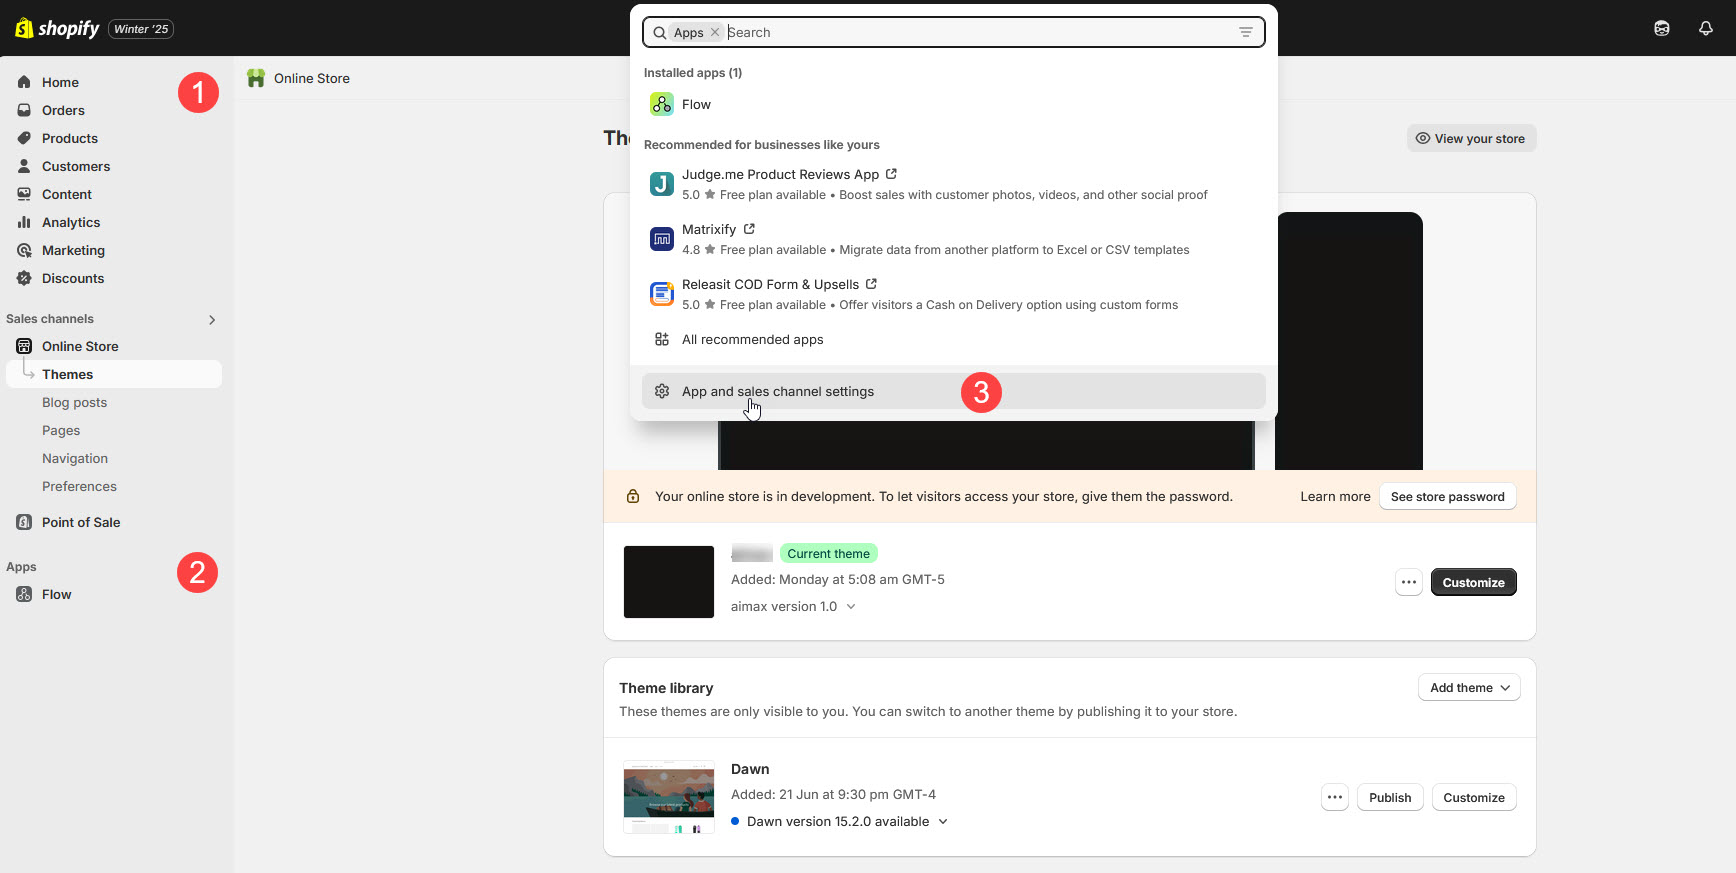The image size is (1736, 873).
Task: Click the Current theme badge
Action: click(828, 553)
